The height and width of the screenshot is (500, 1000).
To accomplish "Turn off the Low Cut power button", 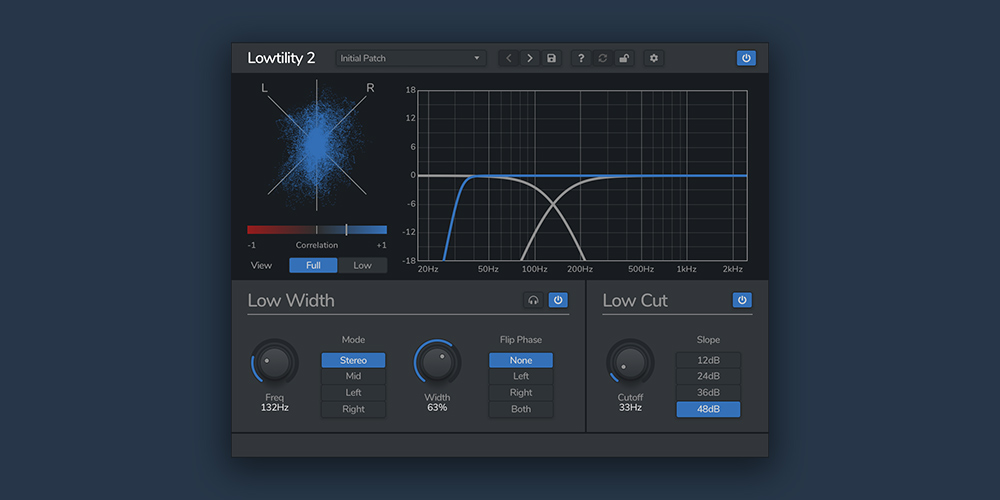I will tap(742, 300).
